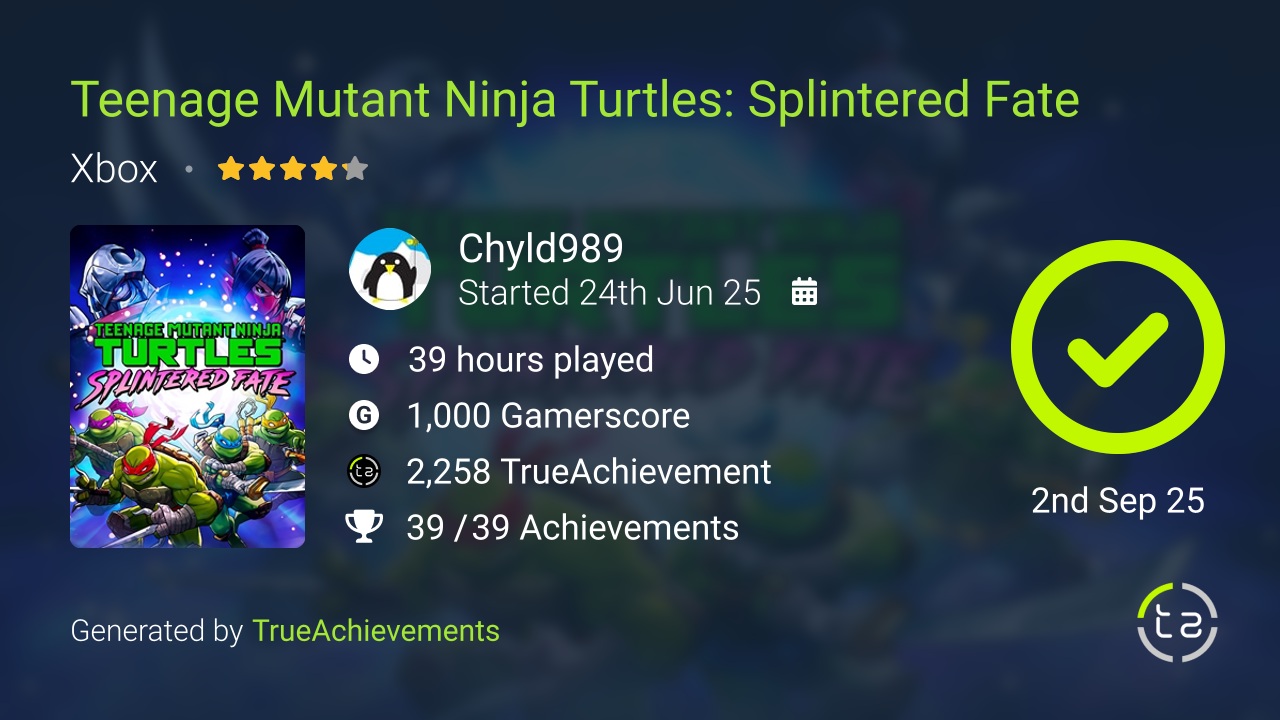1280x720 pixels.
Task: Click the 2nd Sep 25 completion date
Action: coord(1117,500)
